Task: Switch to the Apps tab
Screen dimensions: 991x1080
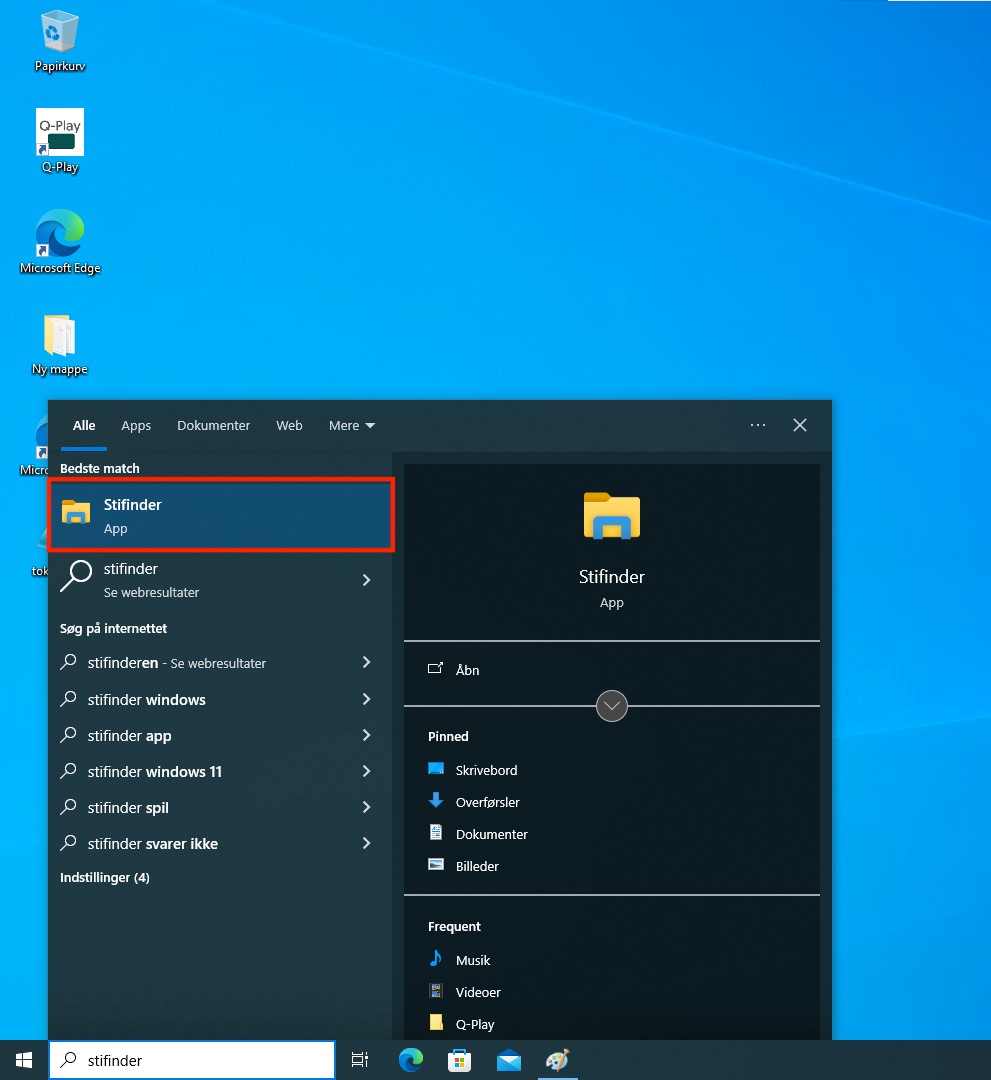Action: point(136,426)
